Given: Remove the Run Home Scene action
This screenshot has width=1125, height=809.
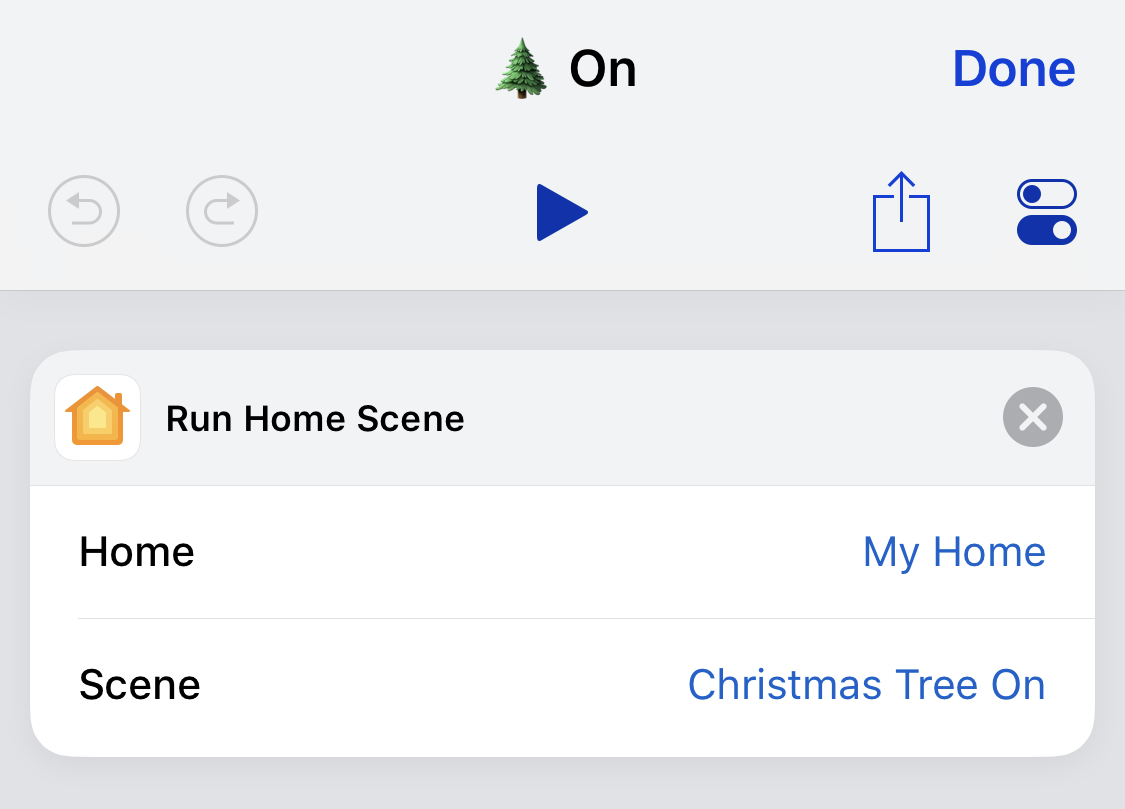Looking at the screenshot, I should point(1032,417).
